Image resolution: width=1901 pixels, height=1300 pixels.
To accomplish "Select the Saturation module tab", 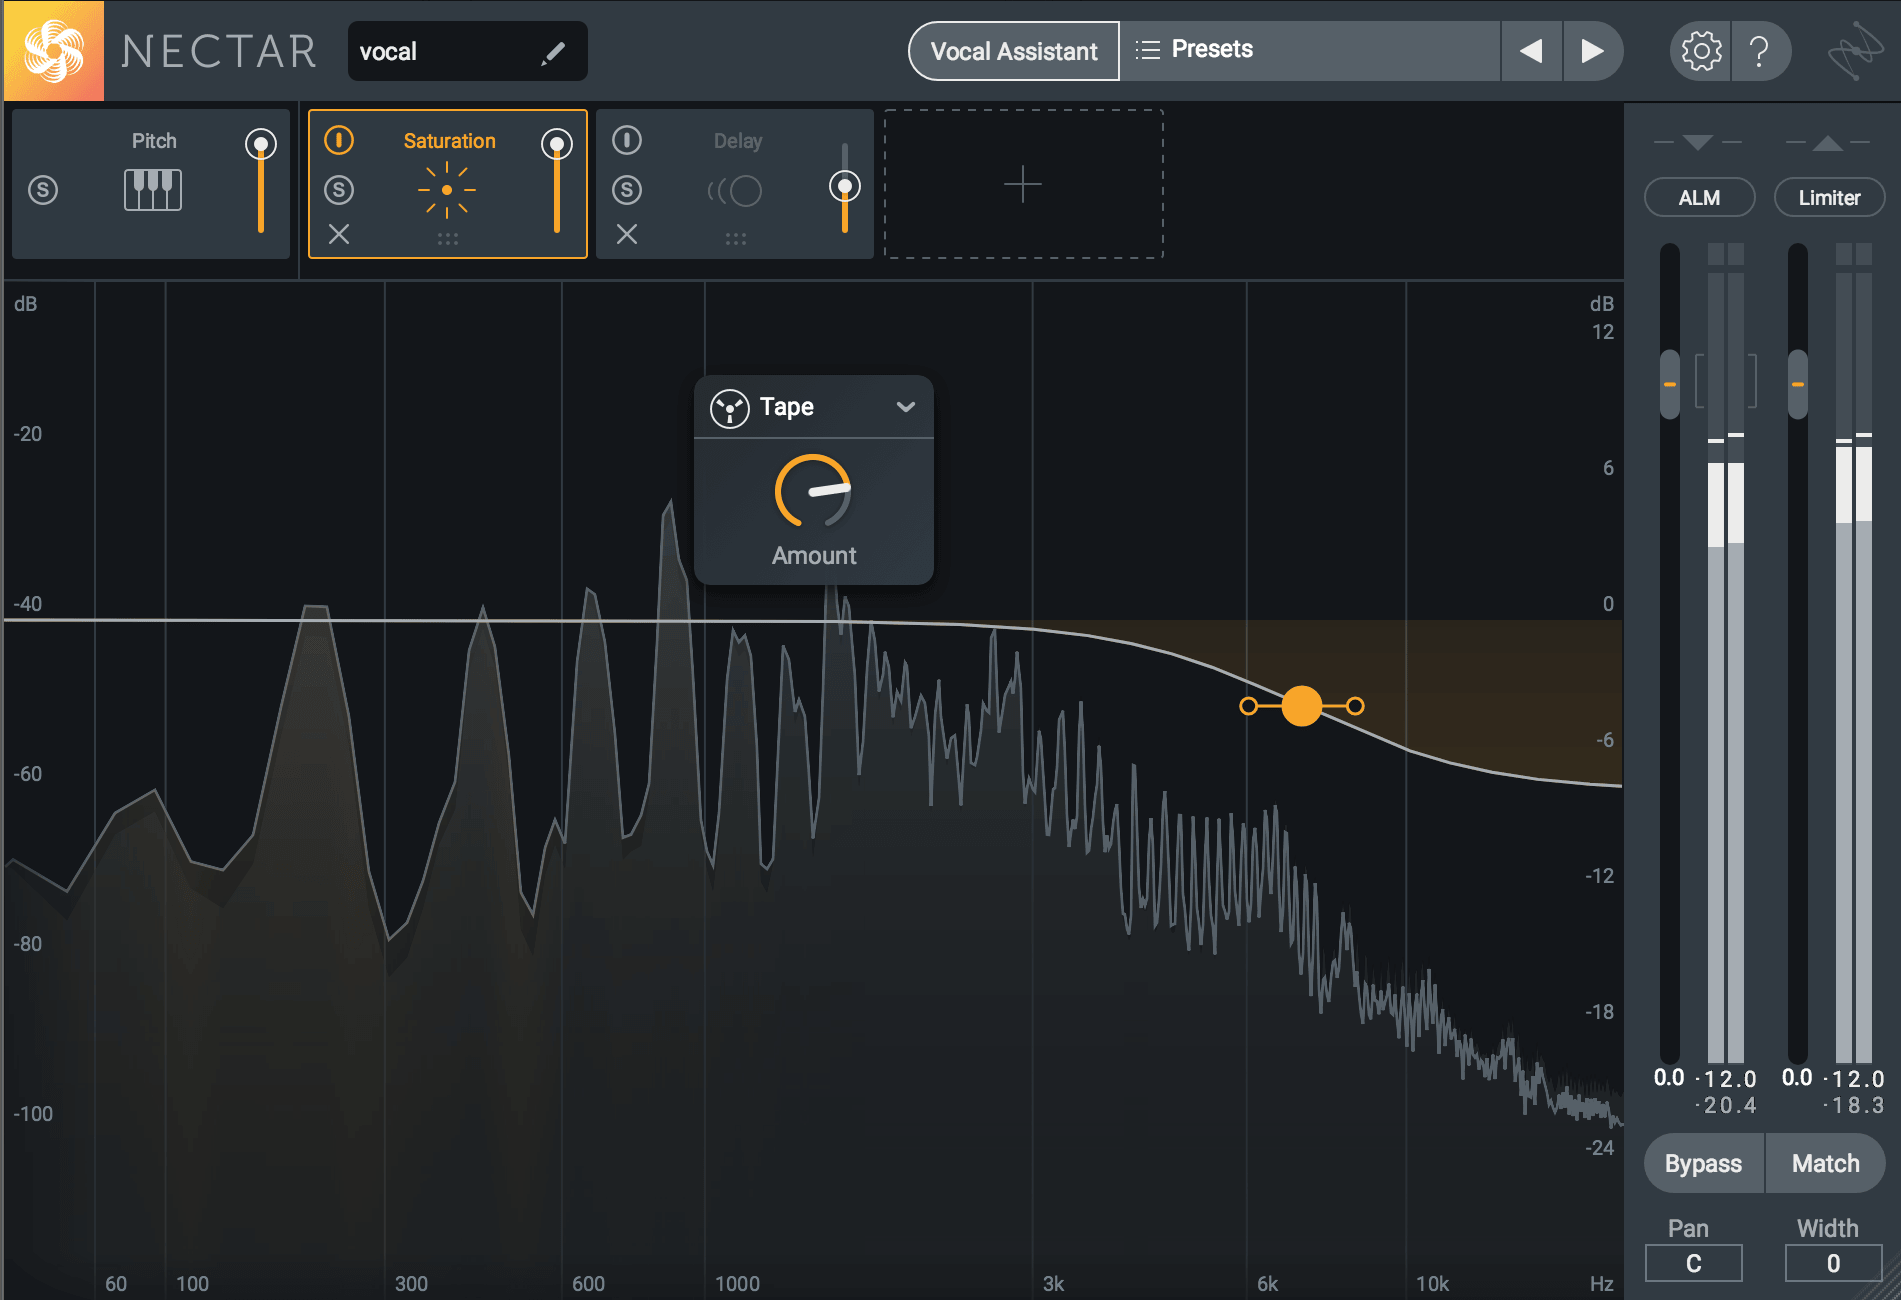I will point(448,184).
